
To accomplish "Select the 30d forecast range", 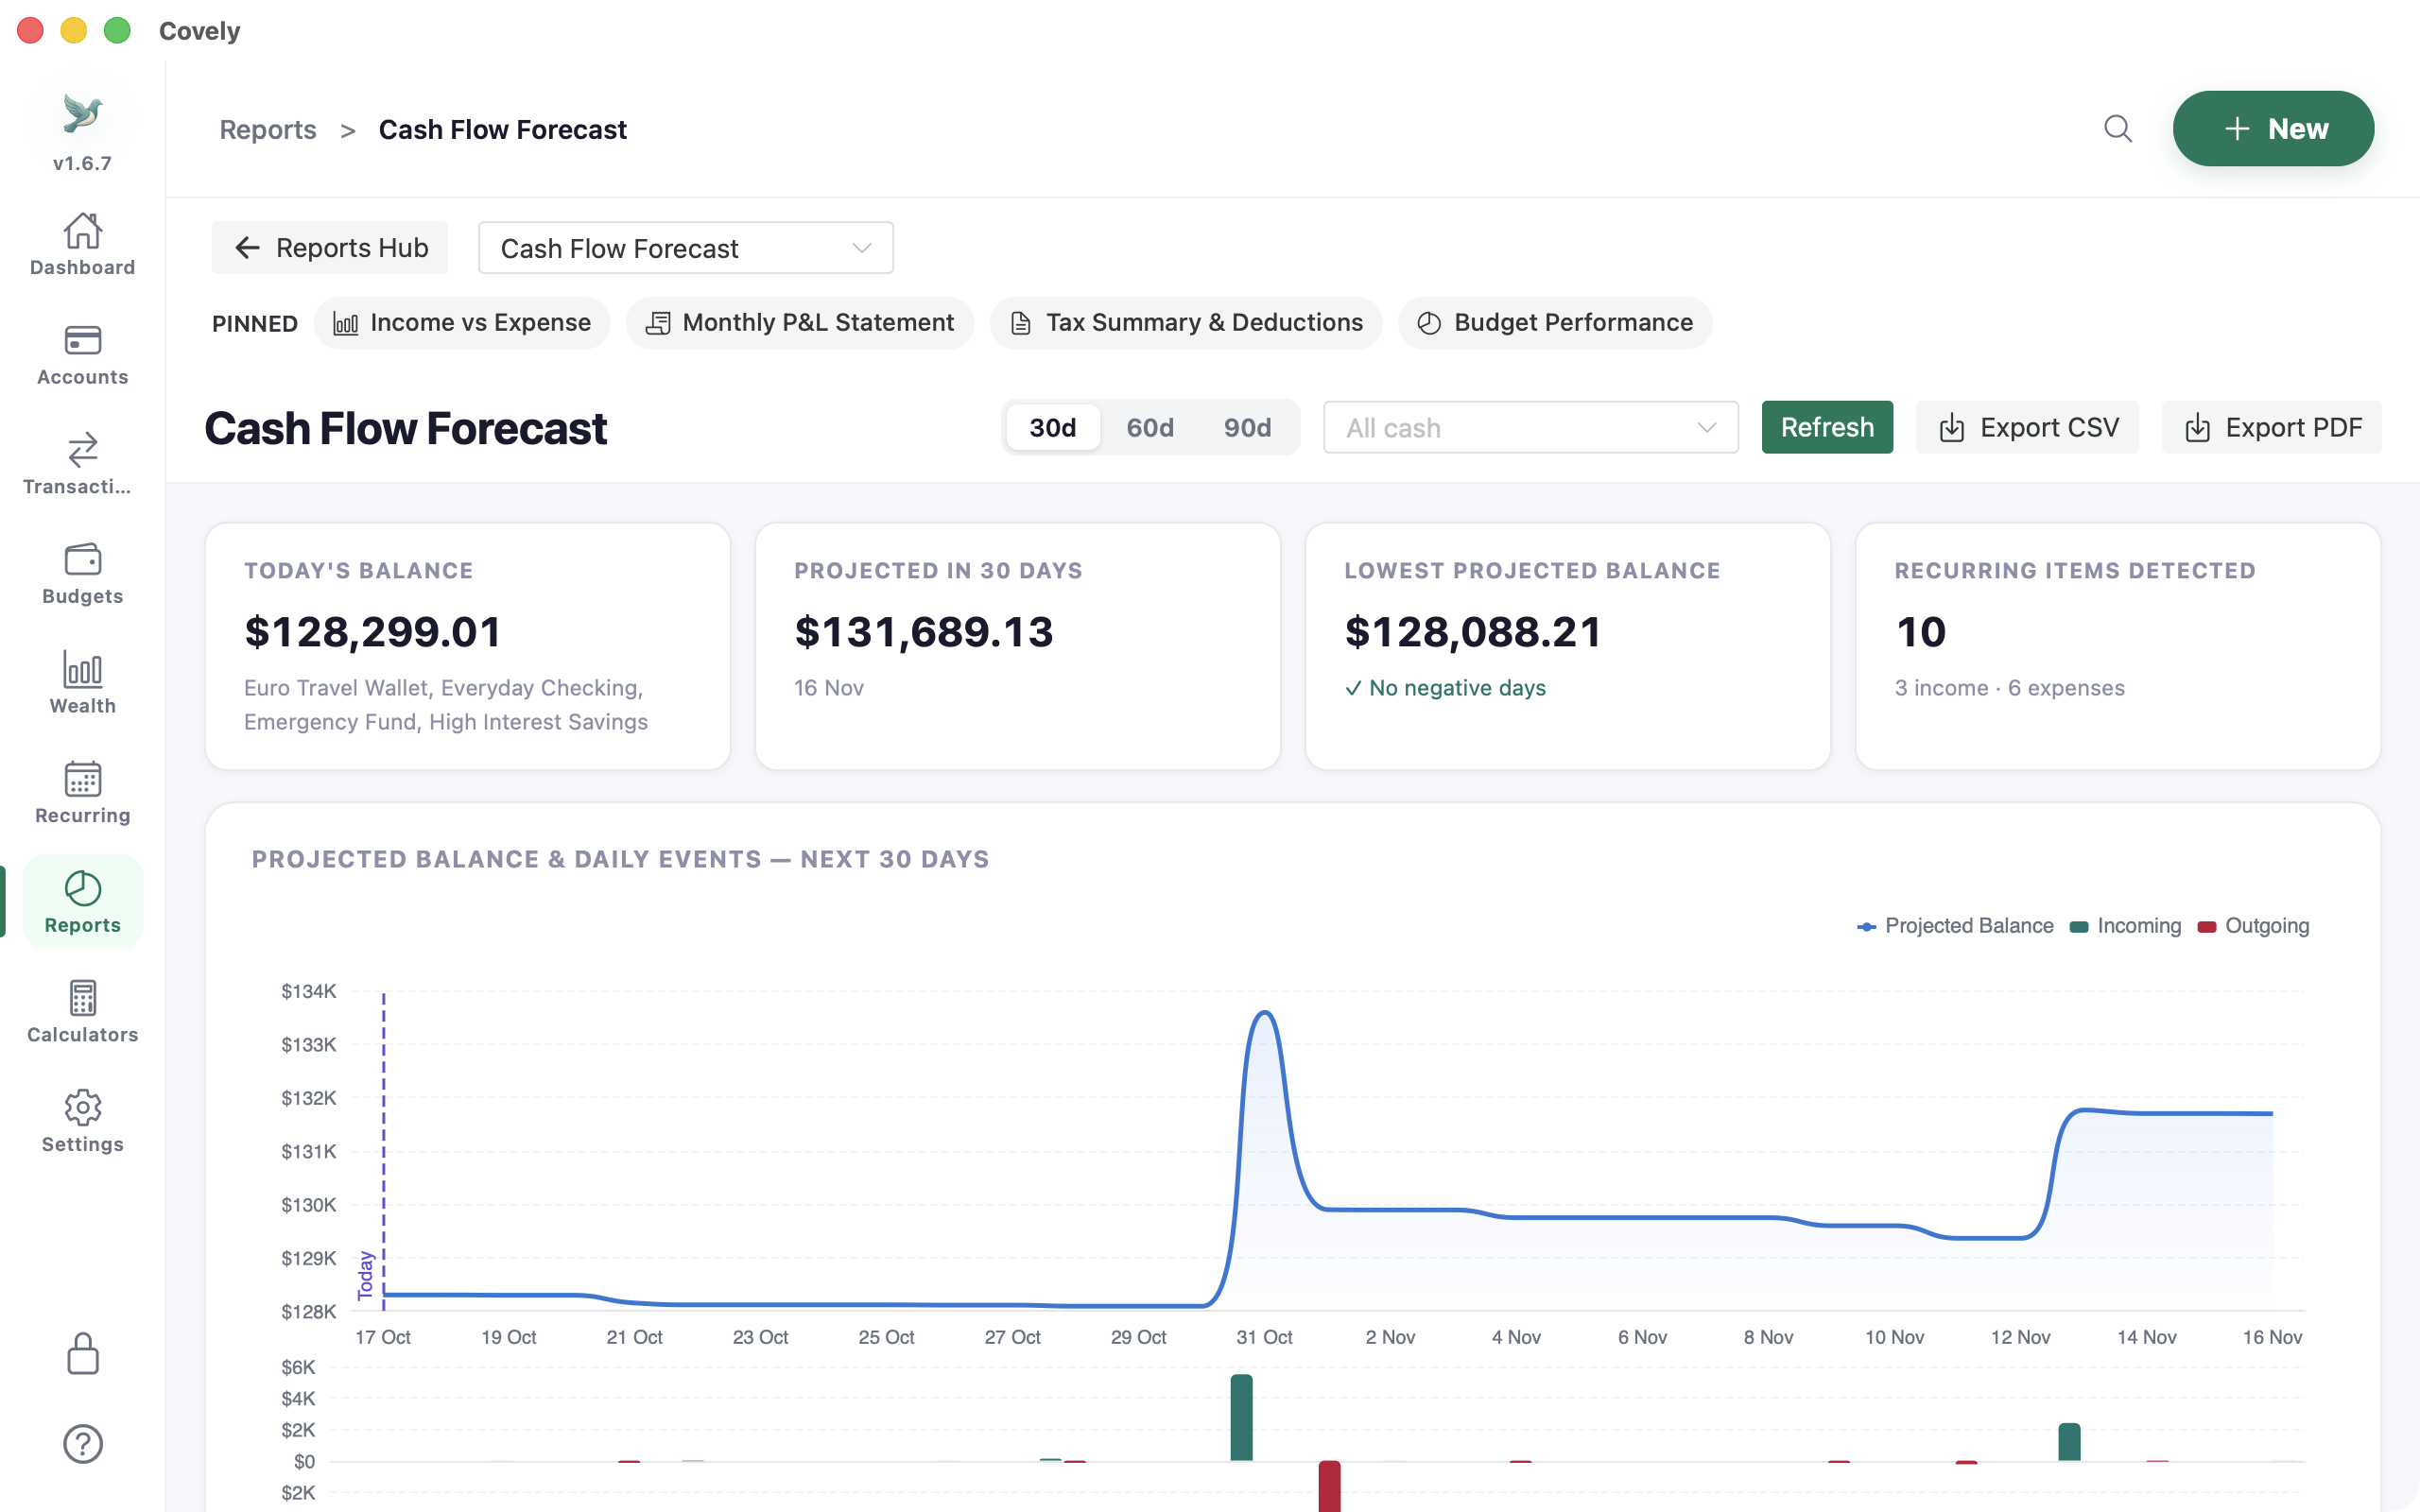I will pyautogui.click(x=1053, y=428).
